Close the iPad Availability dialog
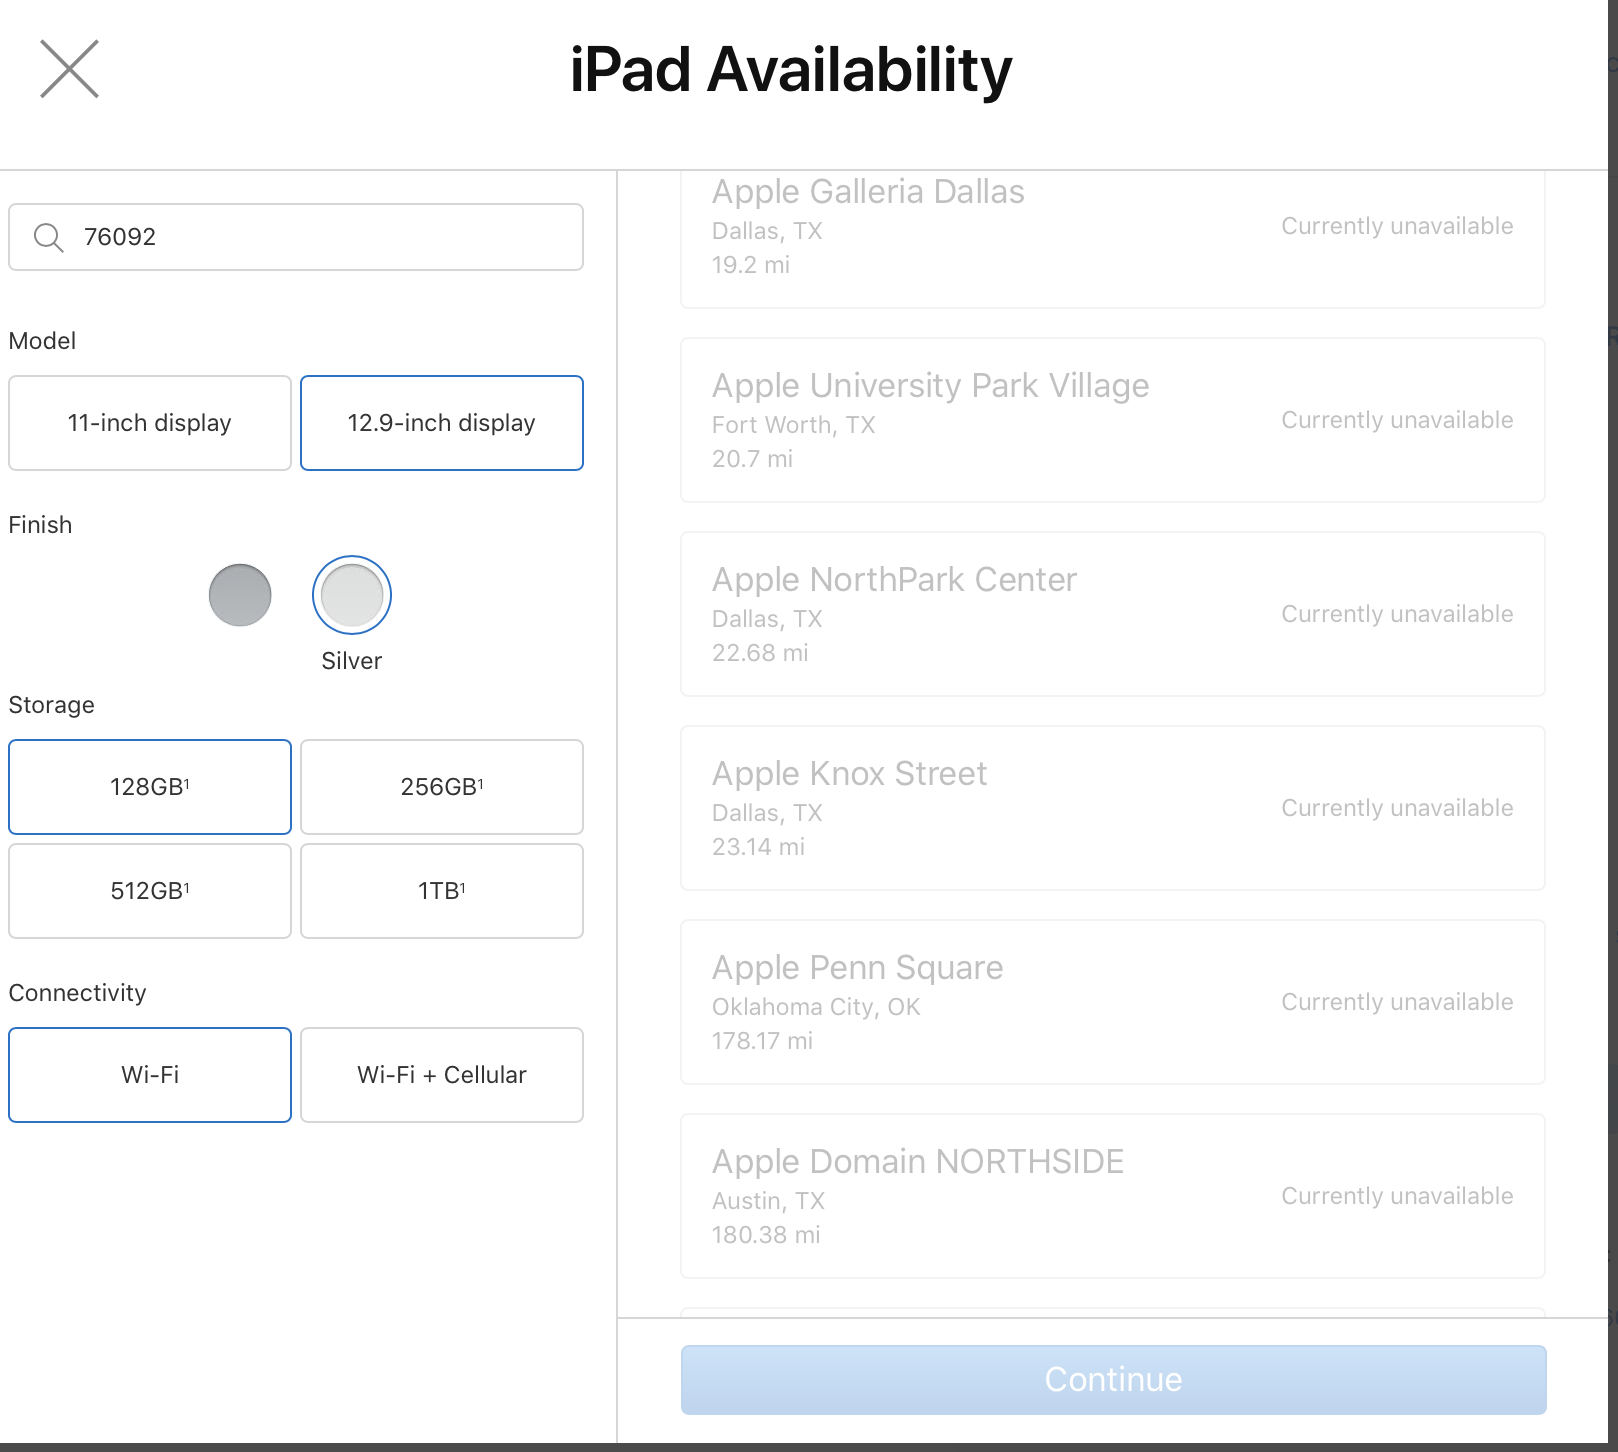This screenshot has height=1452, width=1618. point(69,69)
